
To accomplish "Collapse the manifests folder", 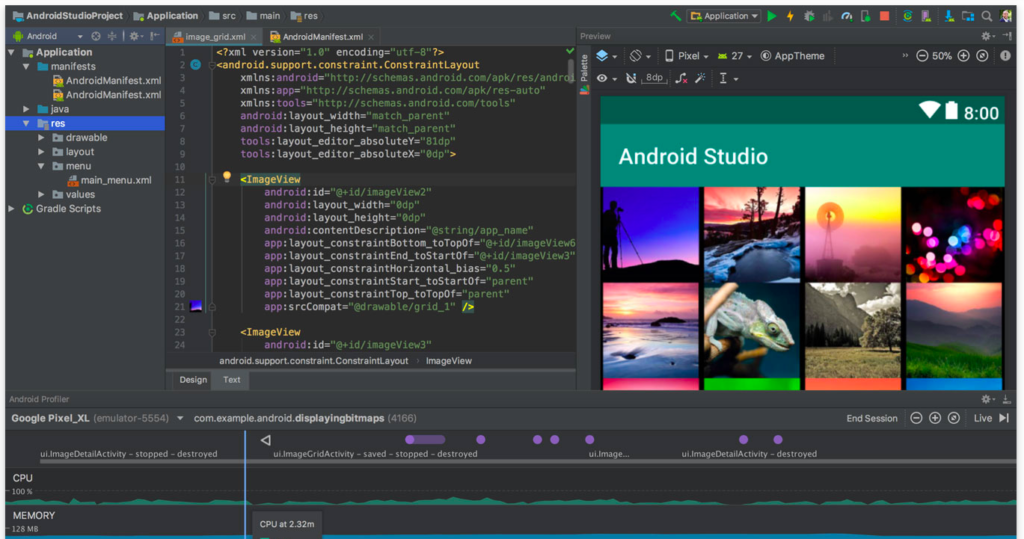I will click(x=26, y=67).
